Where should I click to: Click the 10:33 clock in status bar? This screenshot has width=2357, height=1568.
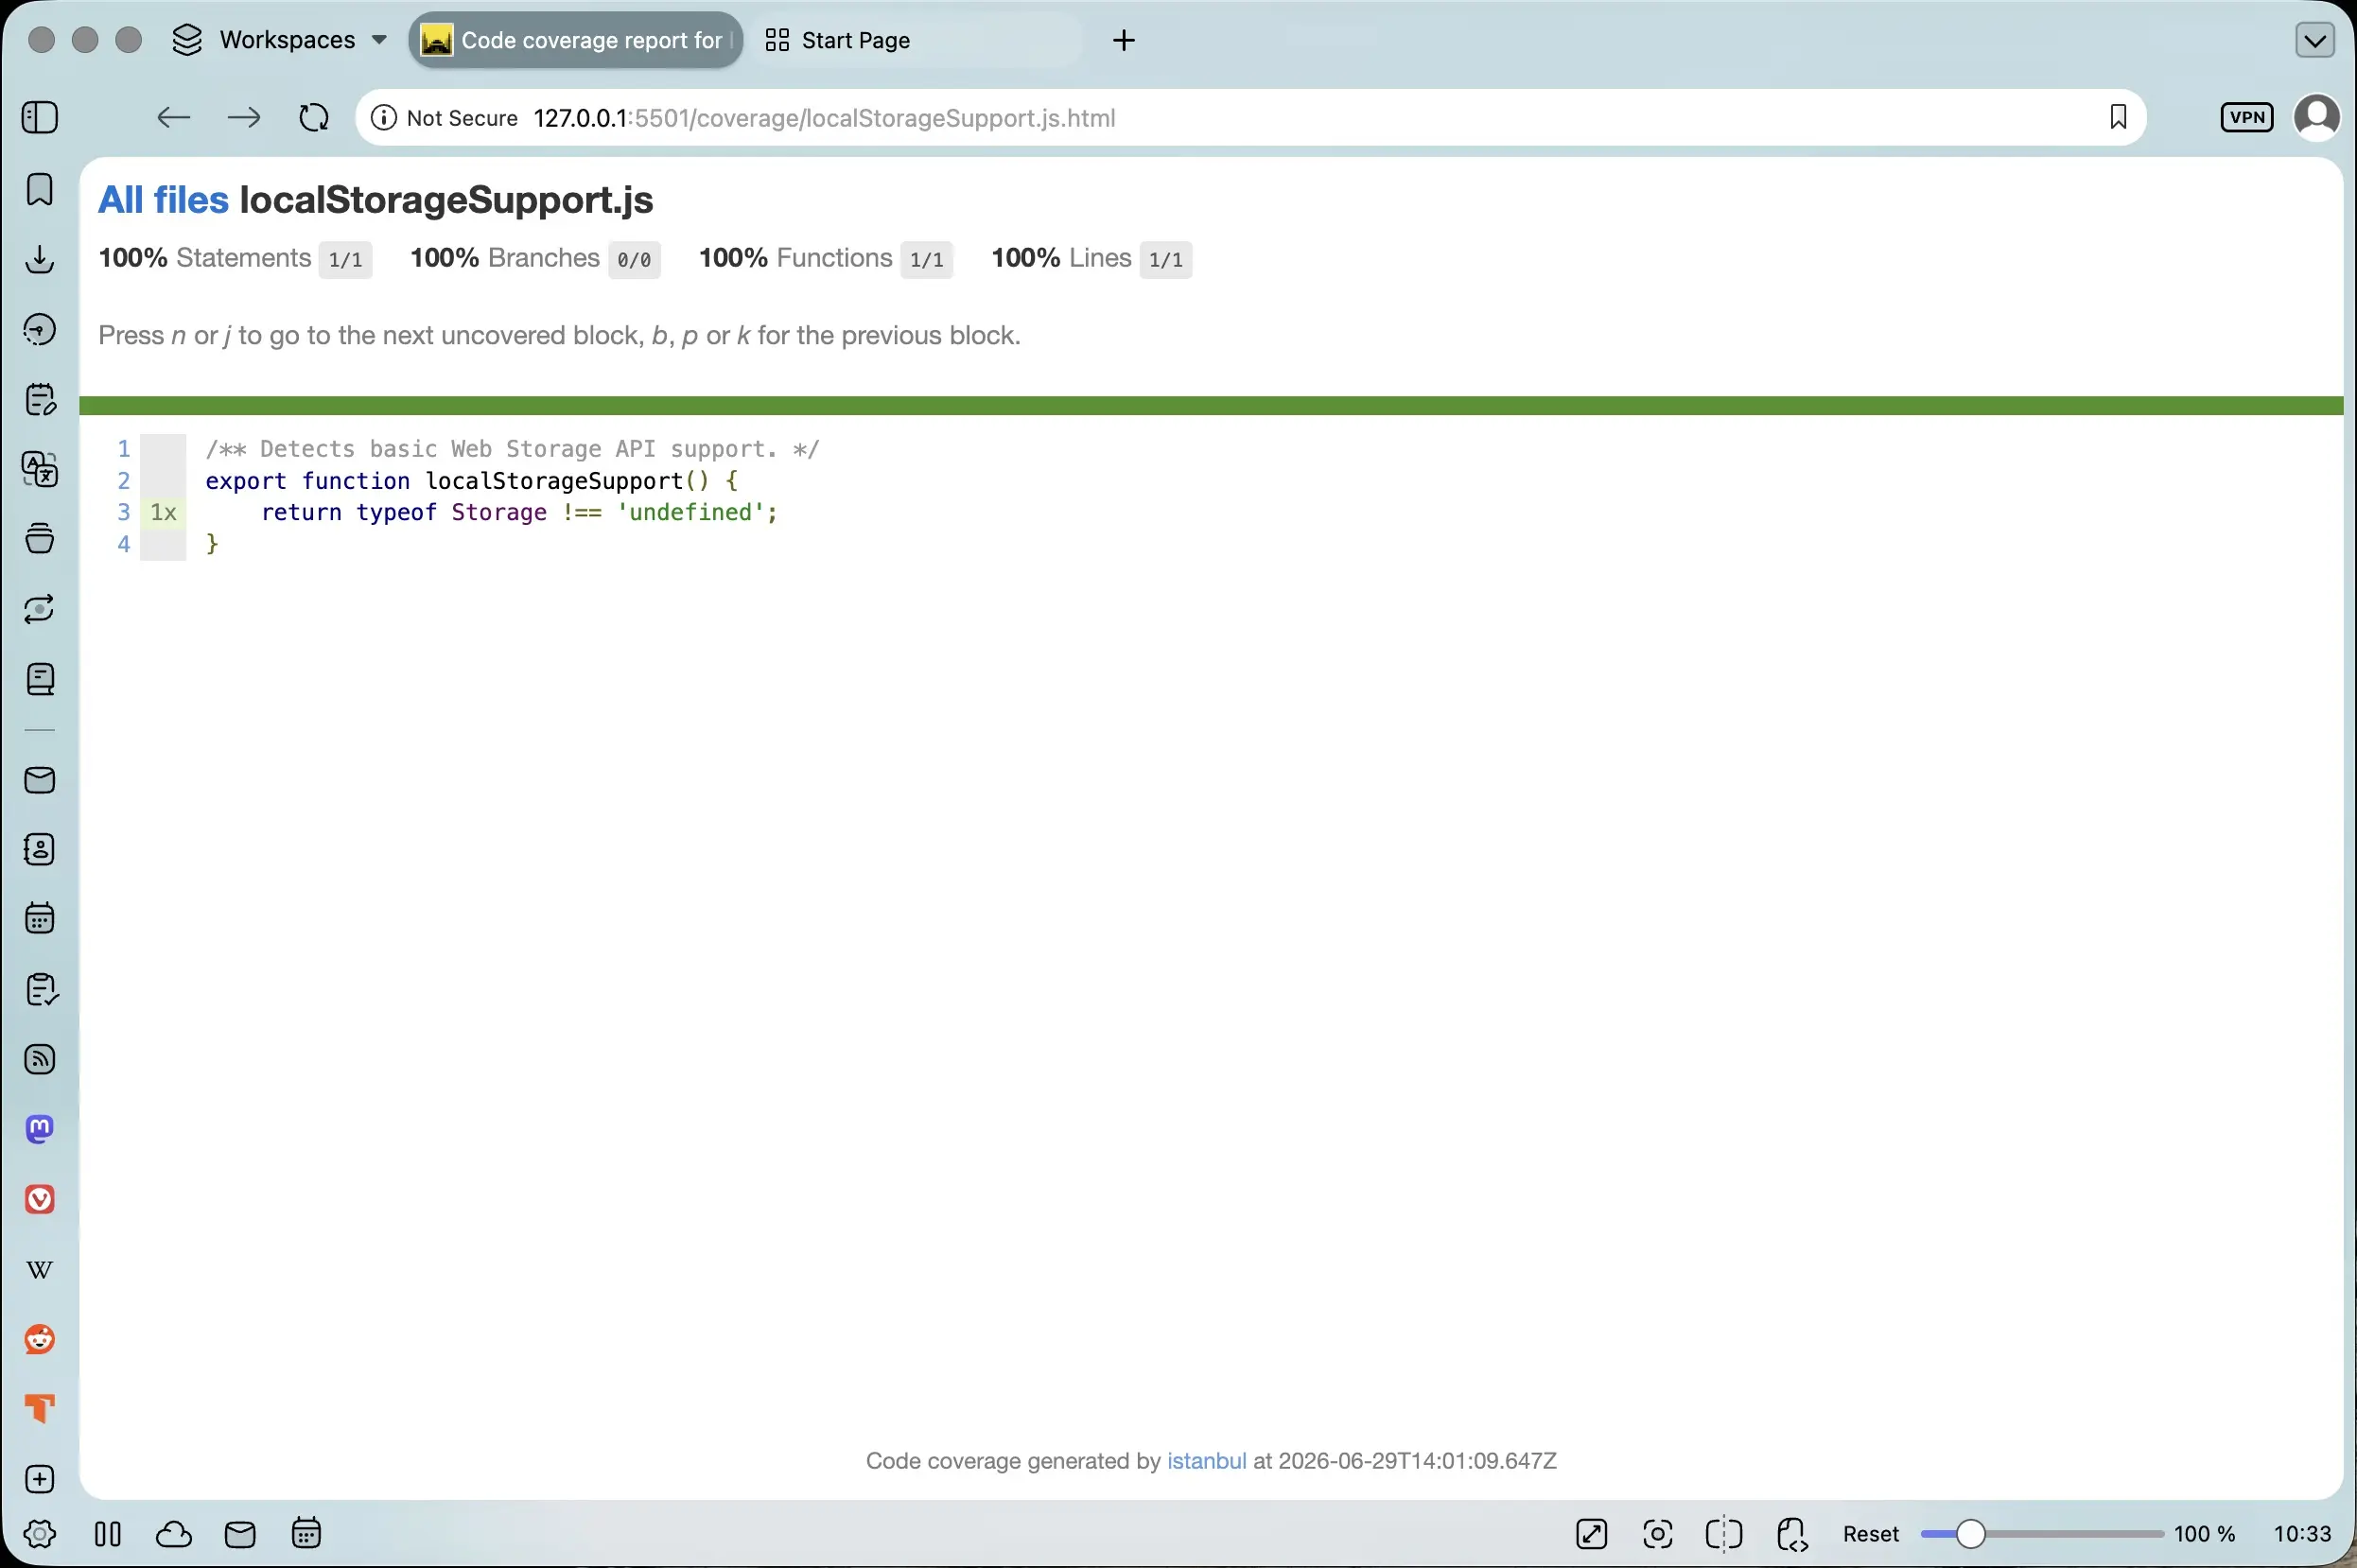(2302, 1534)
